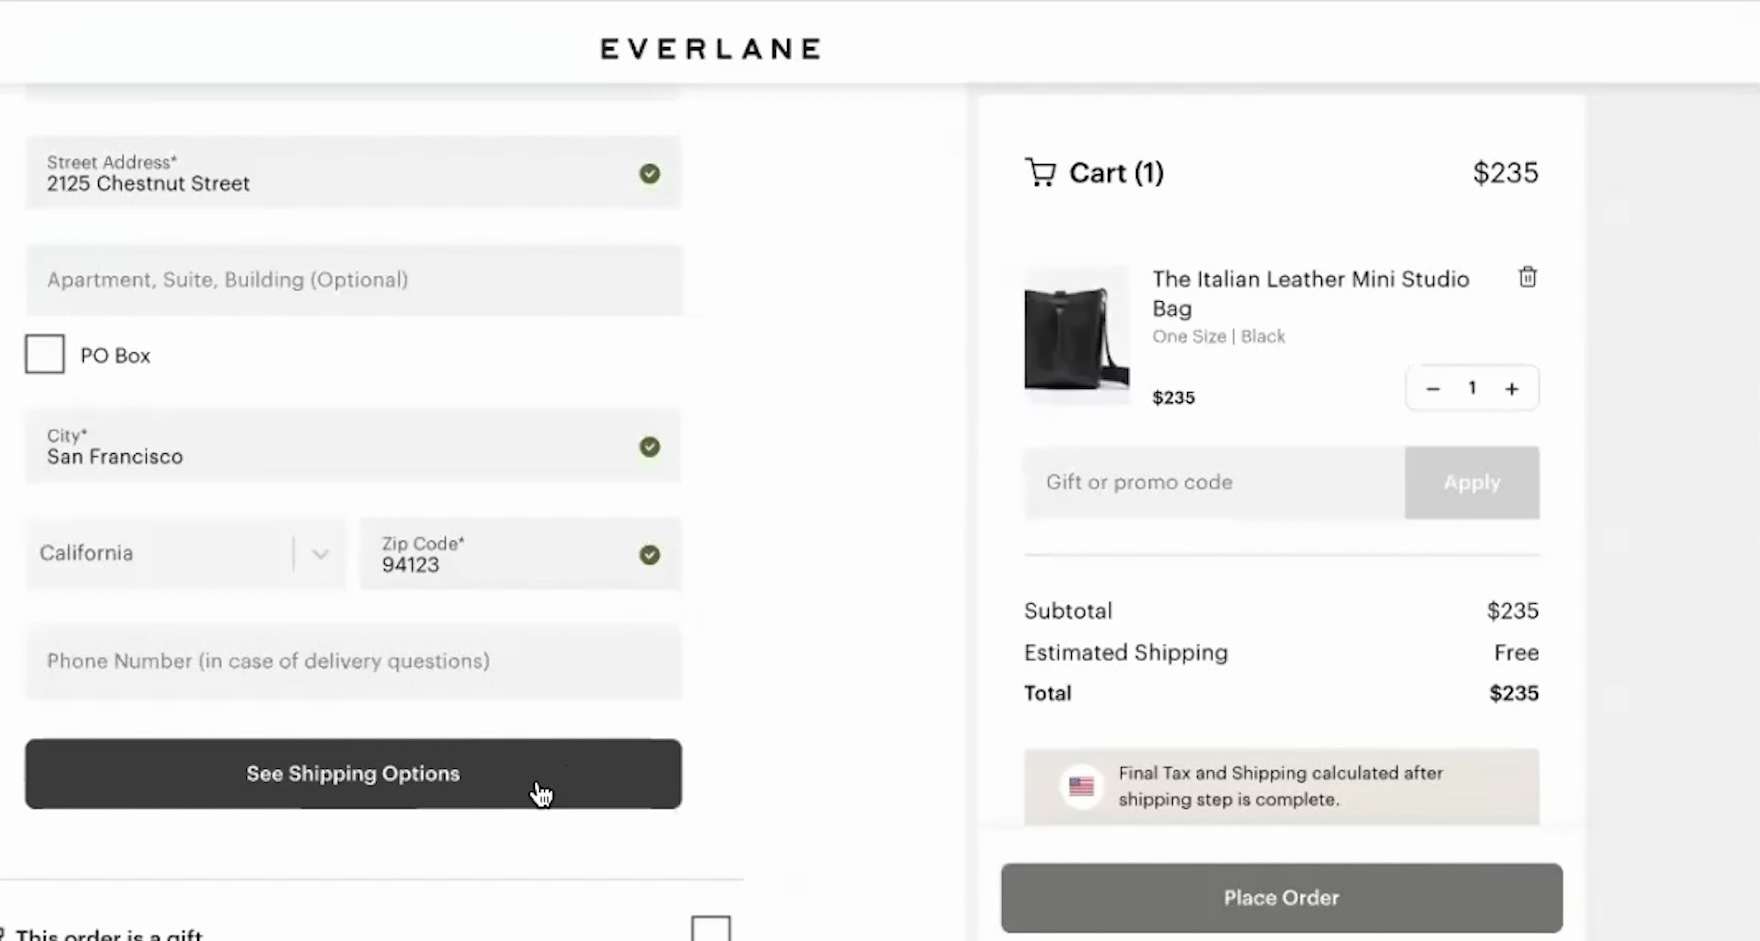The width and height of the screenshot is (1760, 941).
Task: Click the City field green checkmark
Action: pos(650,447)
